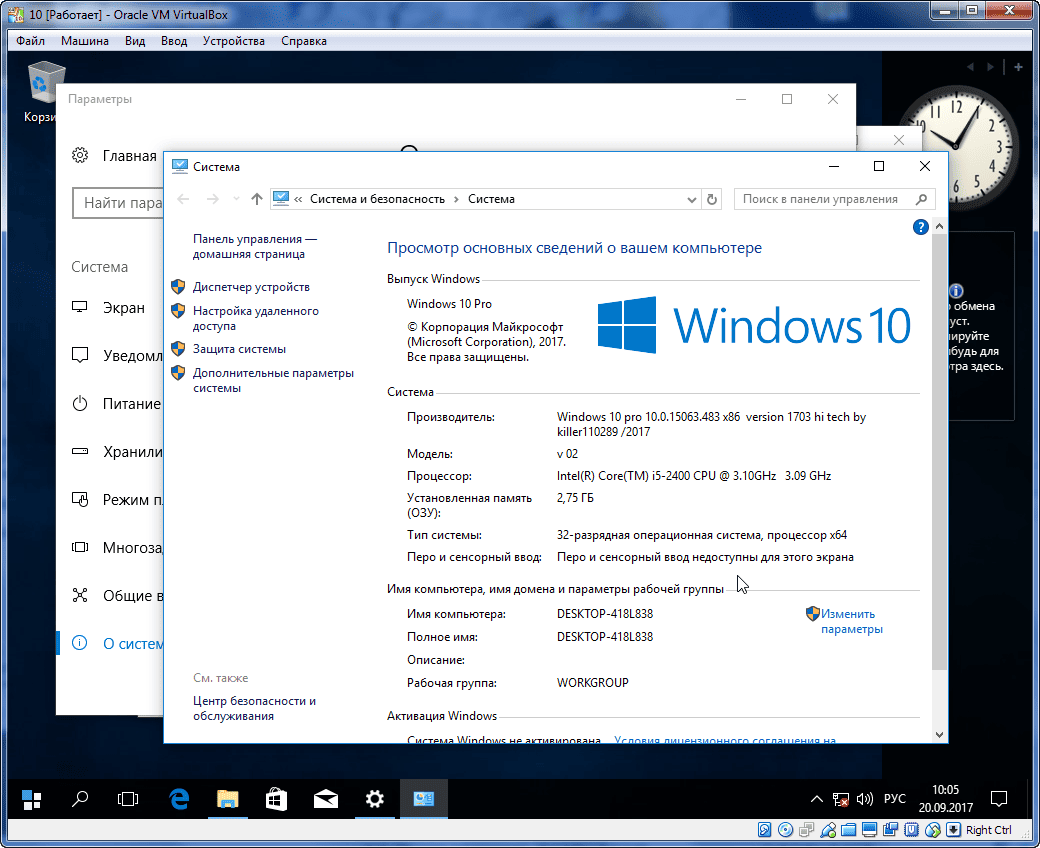
Task: Go up one level in System window
Action: point(257,199)
